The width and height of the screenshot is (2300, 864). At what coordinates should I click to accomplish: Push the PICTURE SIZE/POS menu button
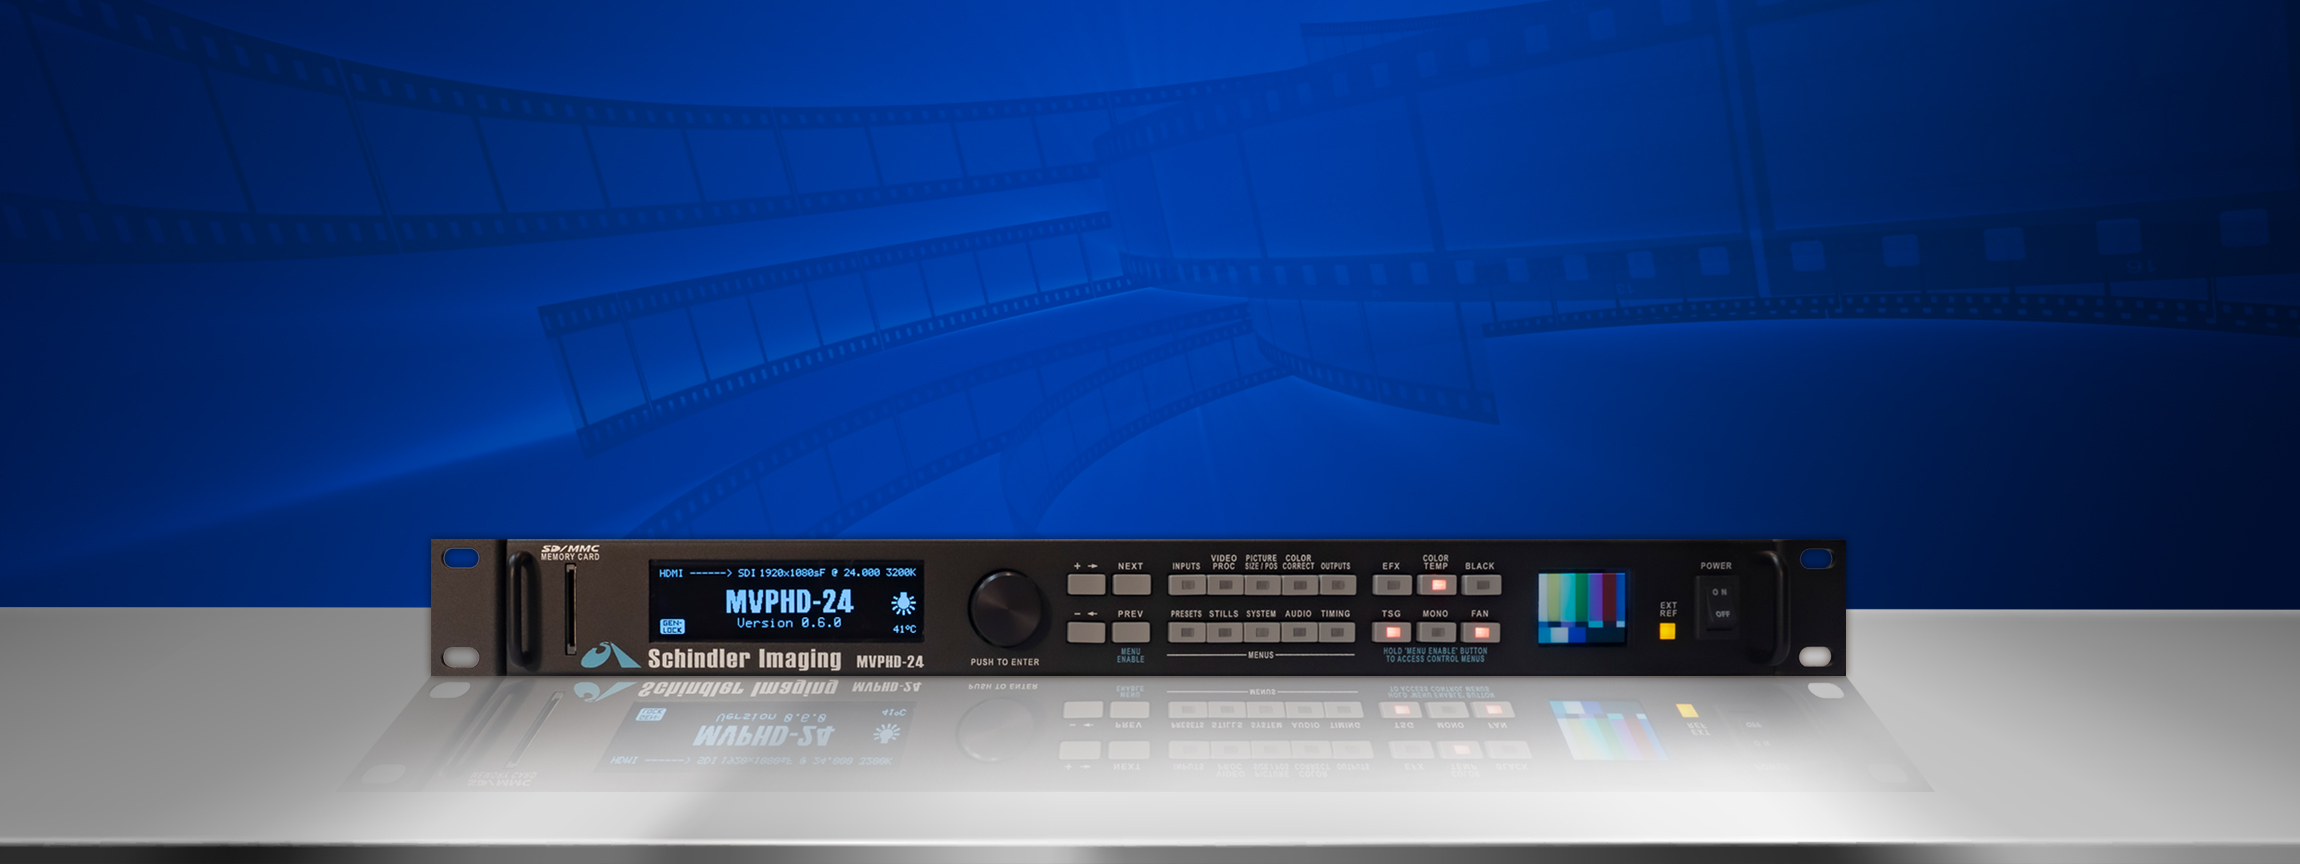pos(1261,585)
